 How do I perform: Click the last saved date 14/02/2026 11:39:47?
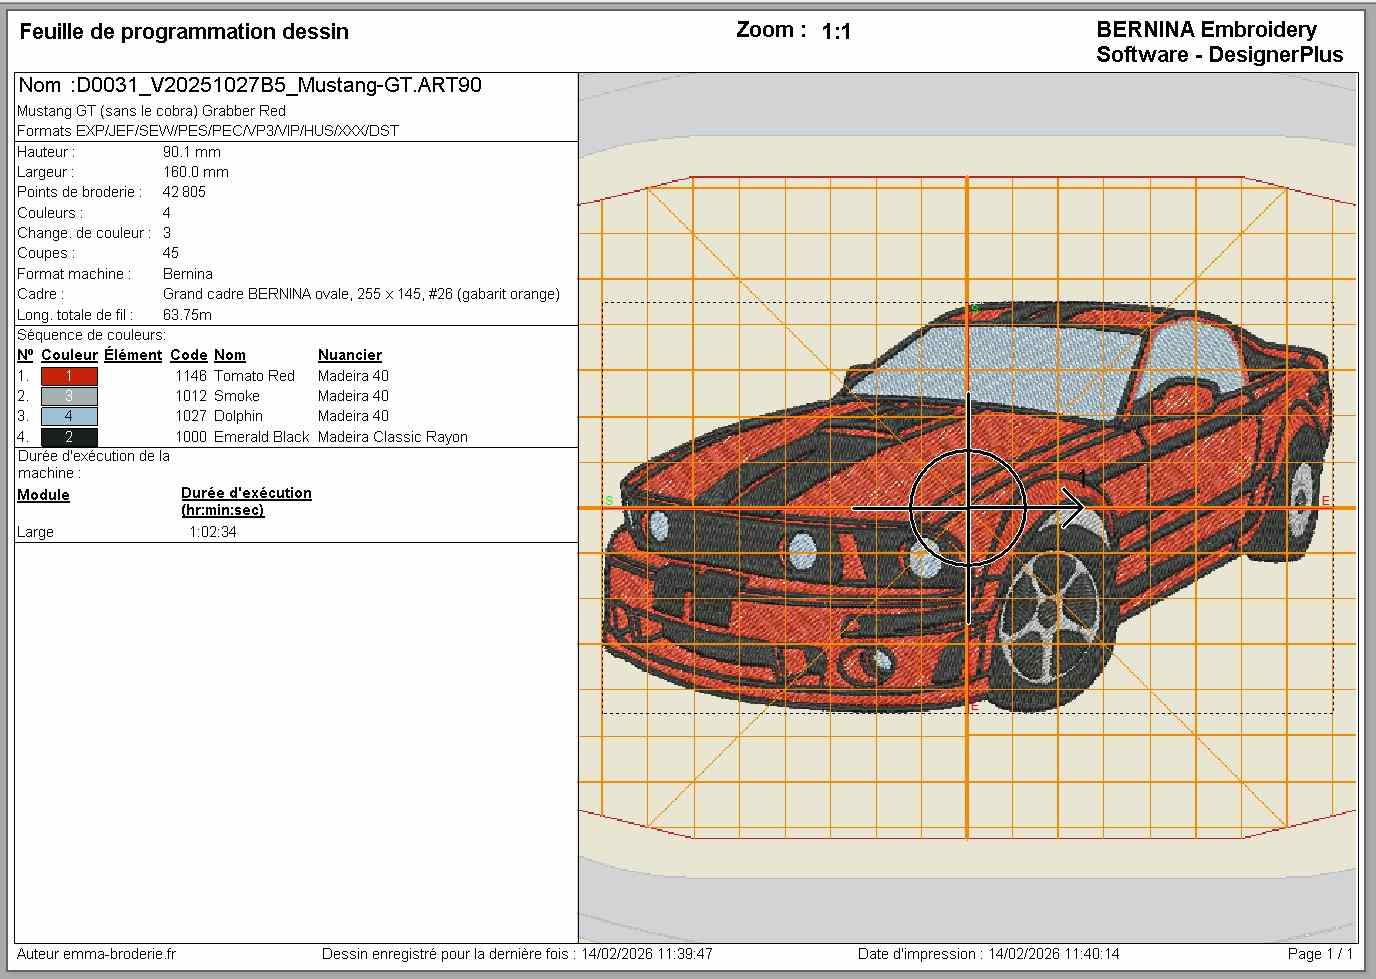pos(647,954)
